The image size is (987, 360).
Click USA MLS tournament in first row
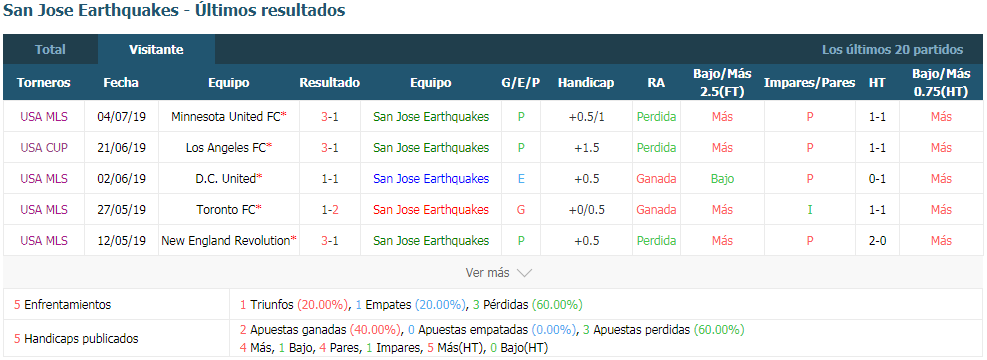(44, 116)
